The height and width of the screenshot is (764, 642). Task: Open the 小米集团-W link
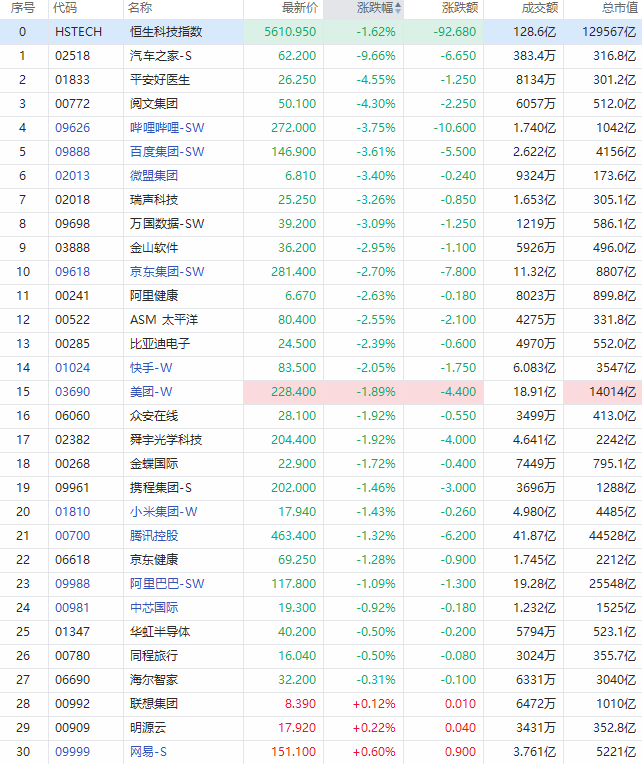pos(164,512)
